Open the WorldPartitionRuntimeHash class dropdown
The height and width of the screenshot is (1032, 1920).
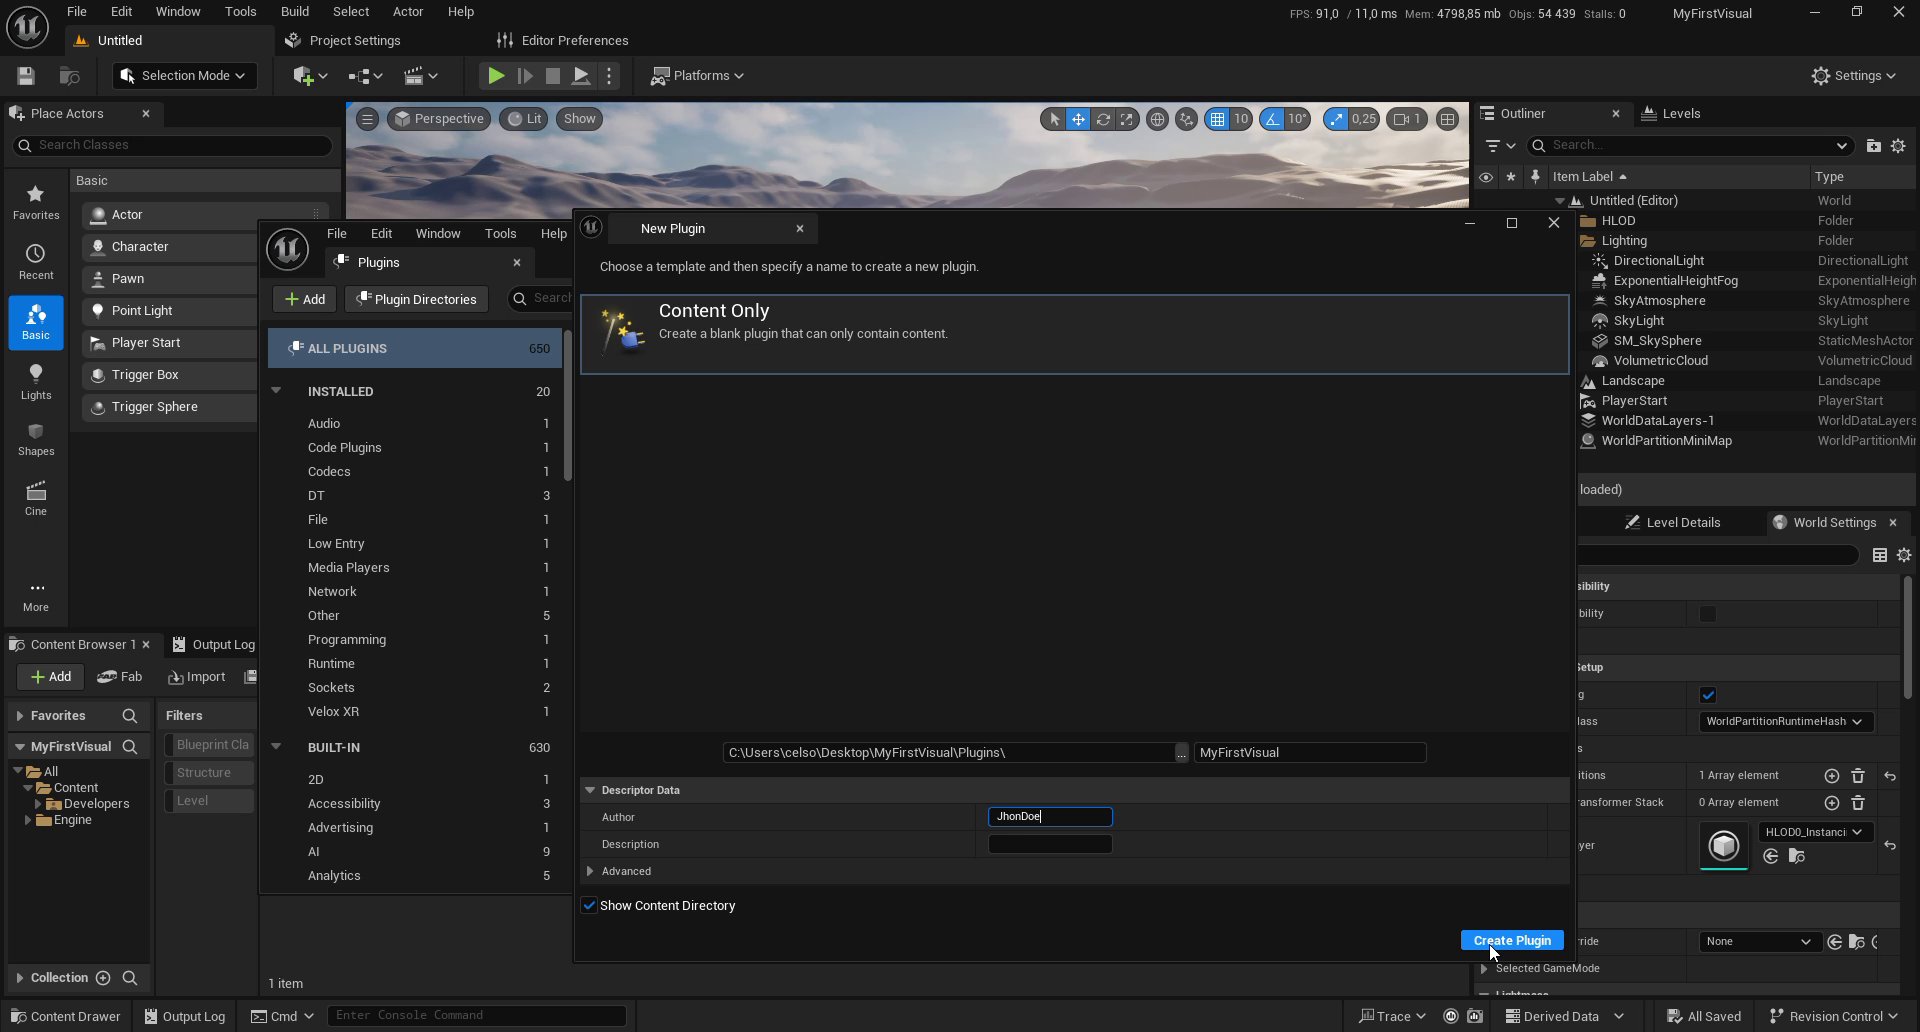point(1785,722)
